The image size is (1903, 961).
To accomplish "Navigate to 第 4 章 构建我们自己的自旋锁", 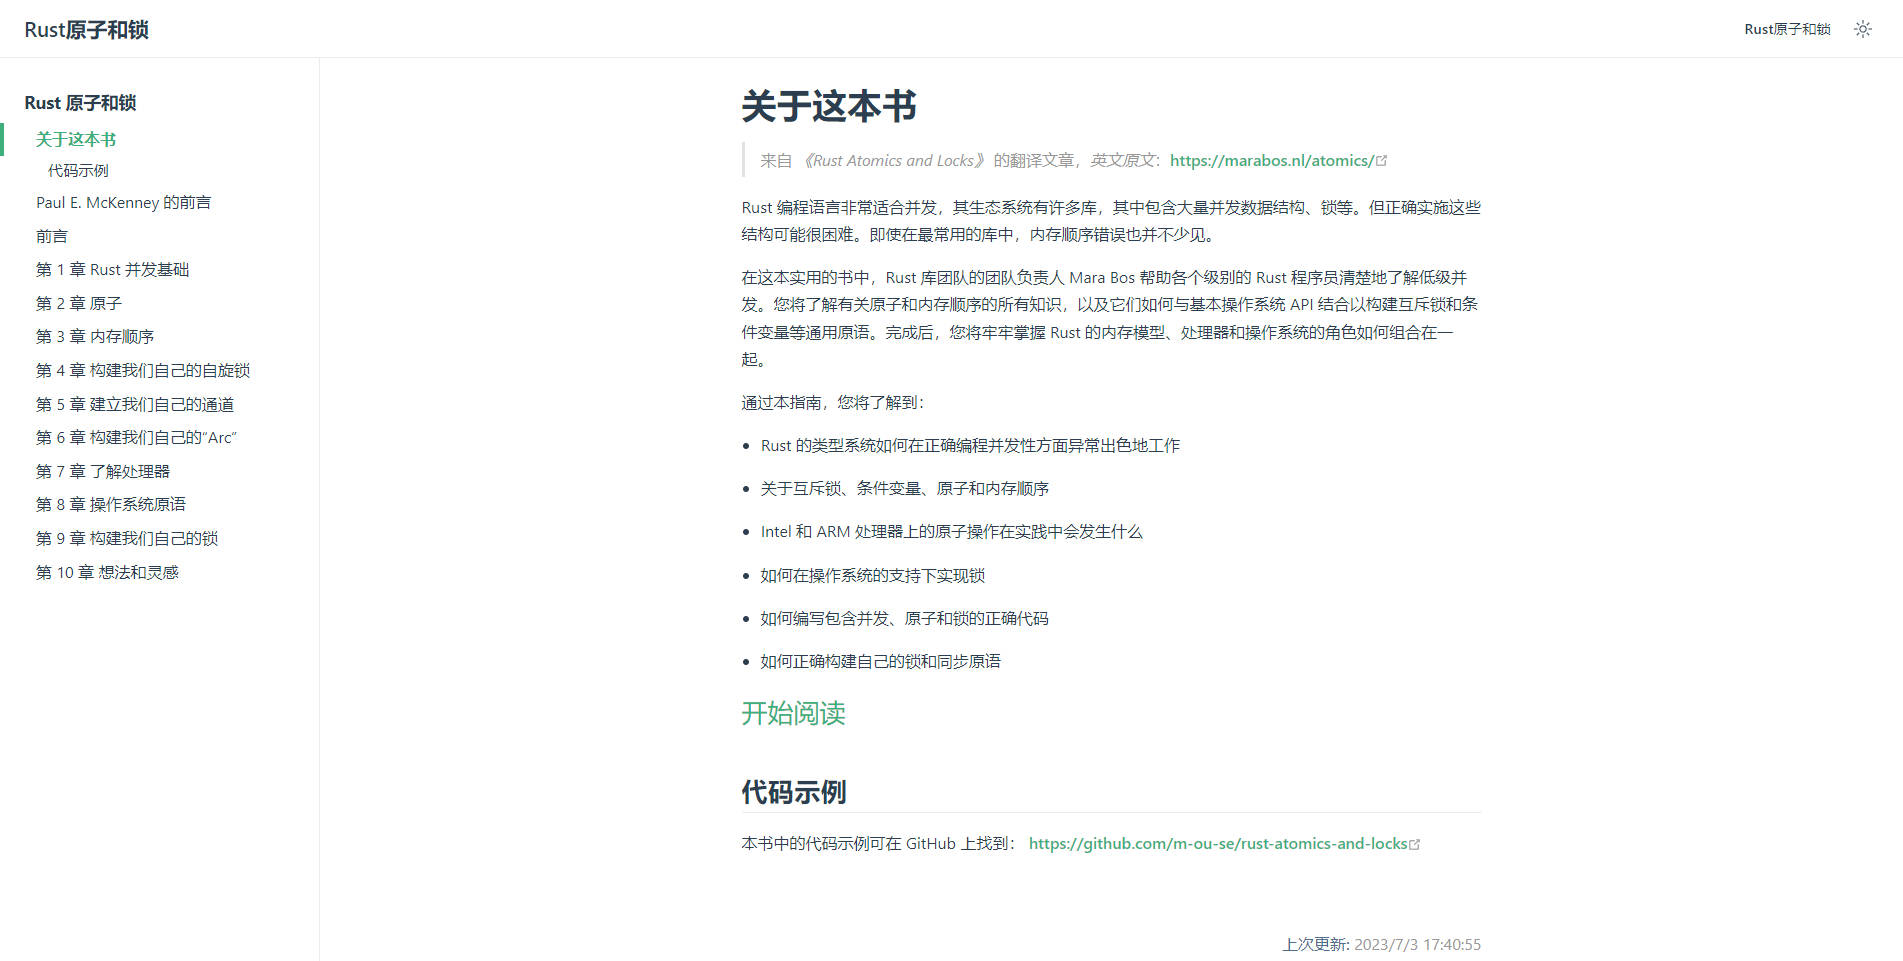I will point(143,371).
